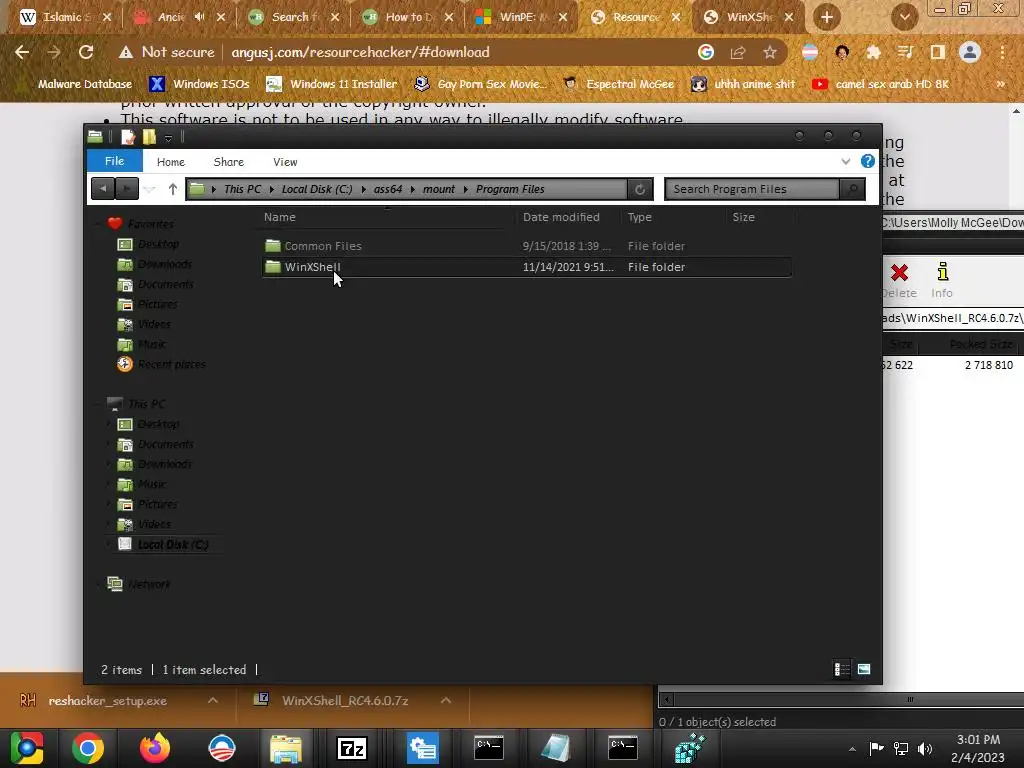
Task: Reload the Chrome page
Action: (x=86, y=52)
